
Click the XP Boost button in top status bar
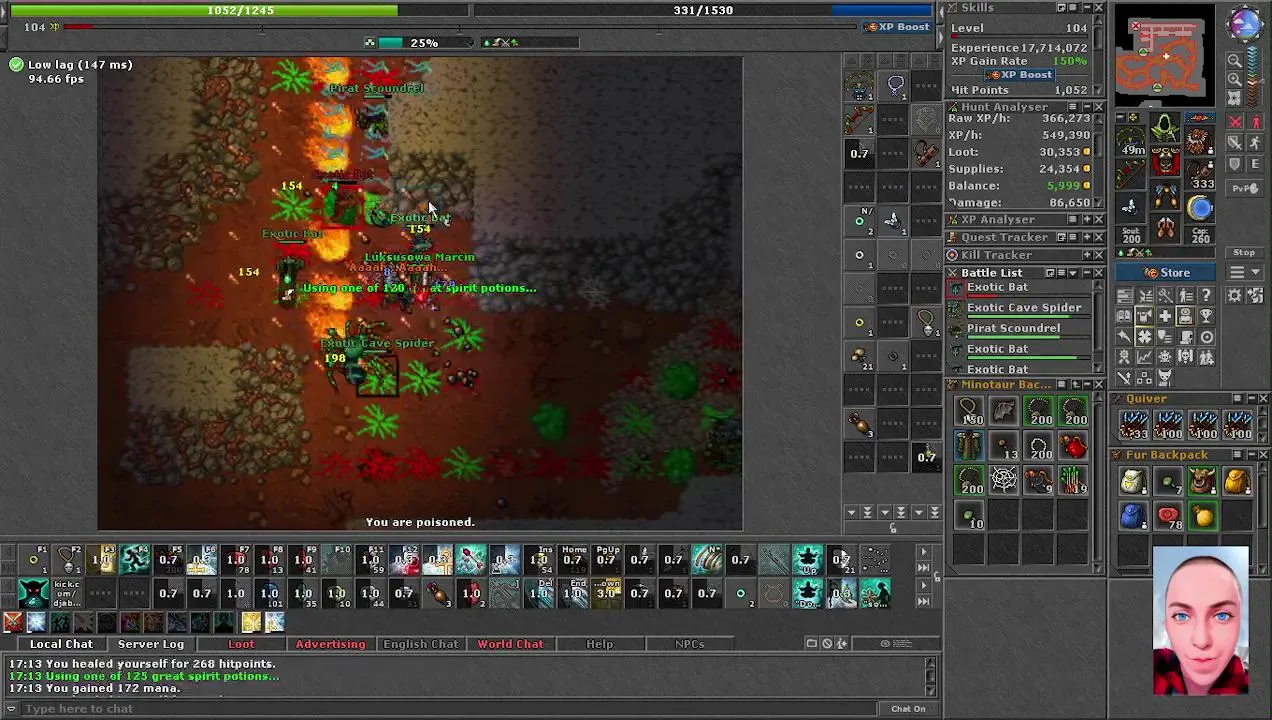click(x=898, y=27)
